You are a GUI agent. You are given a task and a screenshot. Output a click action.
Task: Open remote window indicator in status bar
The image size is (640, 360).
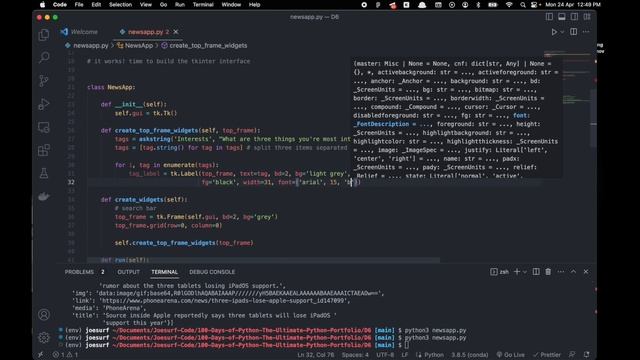[40, 355]
